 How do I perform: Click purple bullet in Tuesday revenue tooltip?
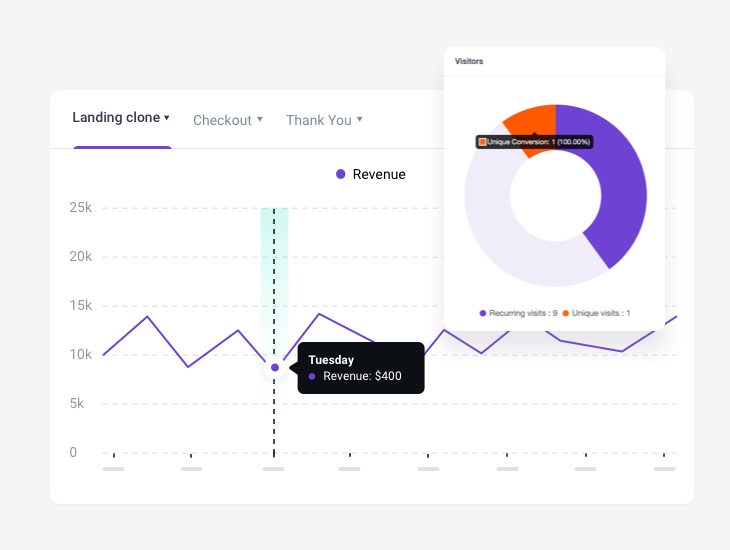point(312,376)
